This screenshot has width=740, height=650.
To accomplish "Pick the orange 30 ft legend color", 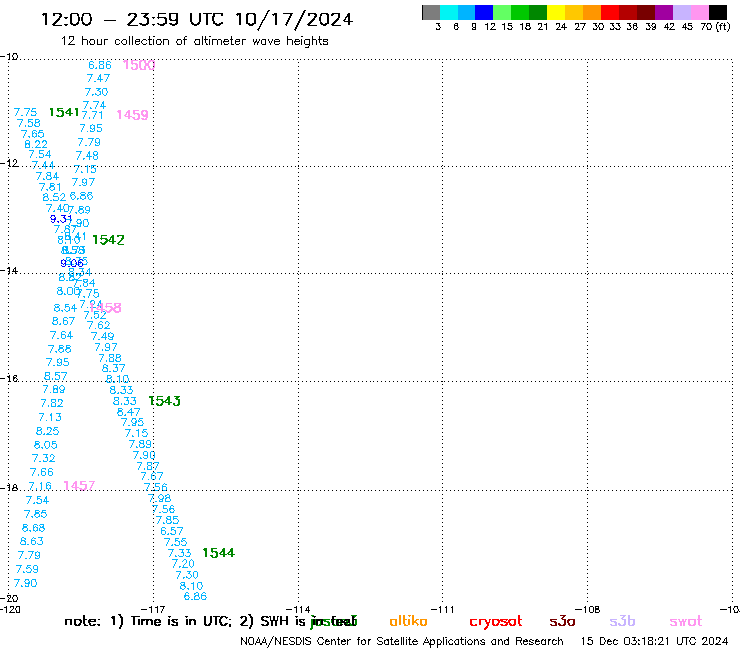I will pyautogui.click(x=592, y=12).
